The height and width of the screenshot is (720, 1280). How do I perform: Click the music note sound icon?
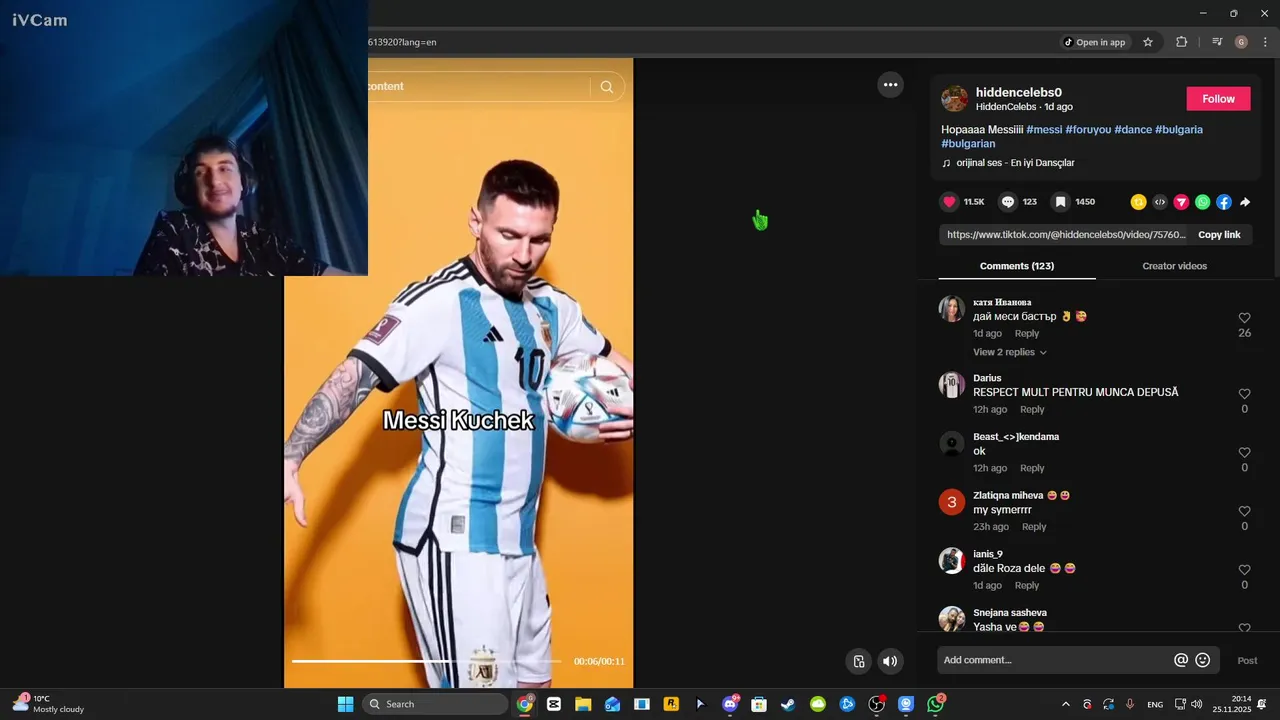[x=946, y=163]
